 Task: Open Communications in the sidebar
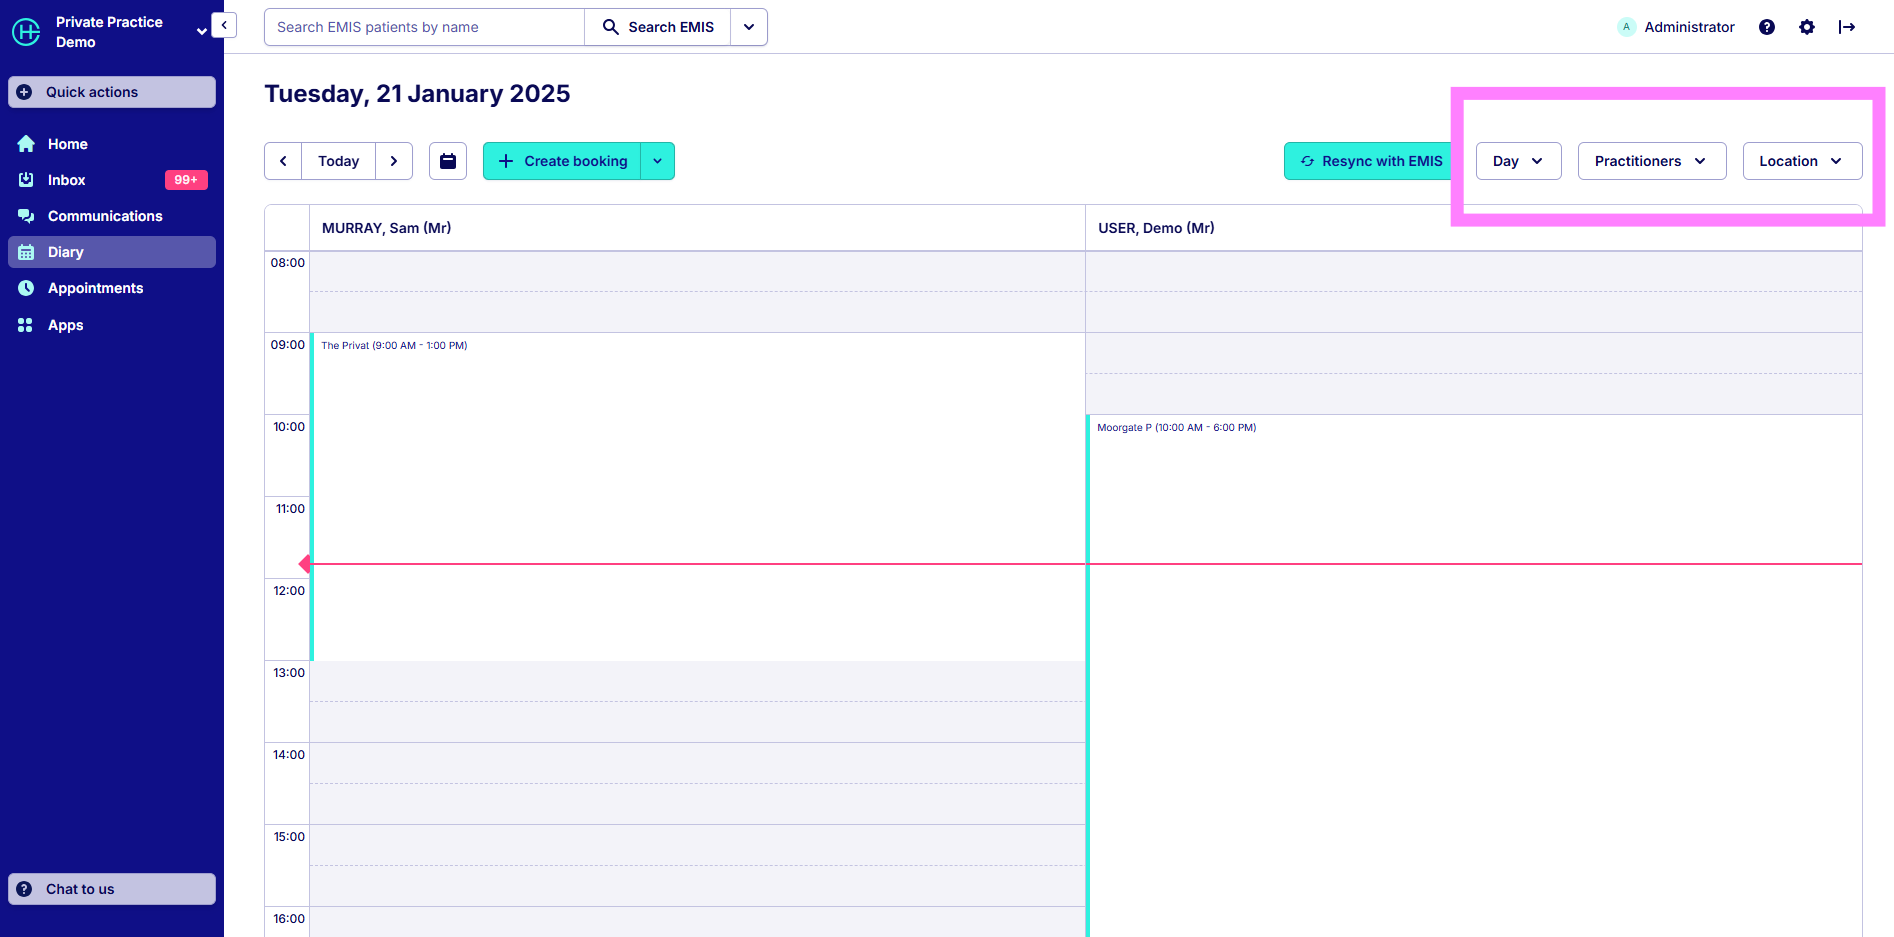pos(104,216)
